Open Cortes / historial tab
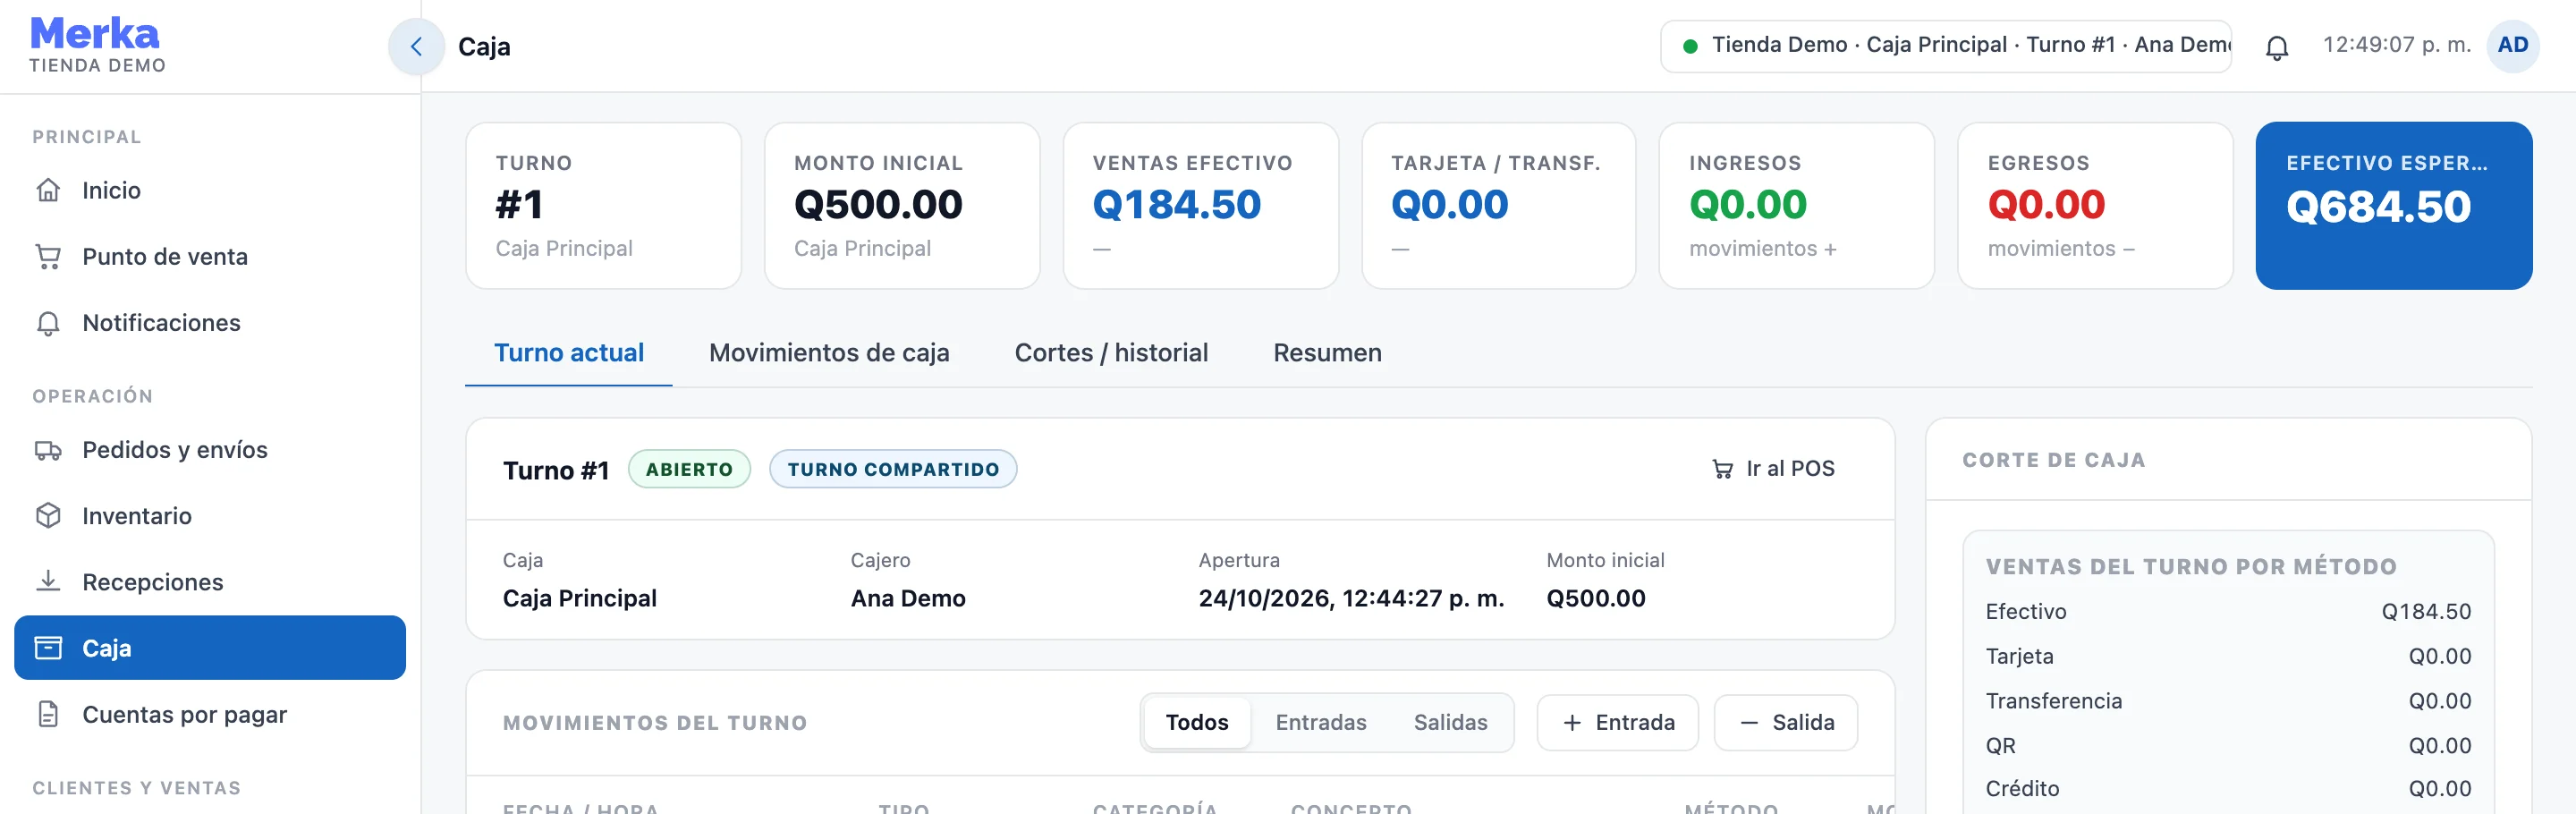The image size is (2576, 814). [x=1111, y=353]
